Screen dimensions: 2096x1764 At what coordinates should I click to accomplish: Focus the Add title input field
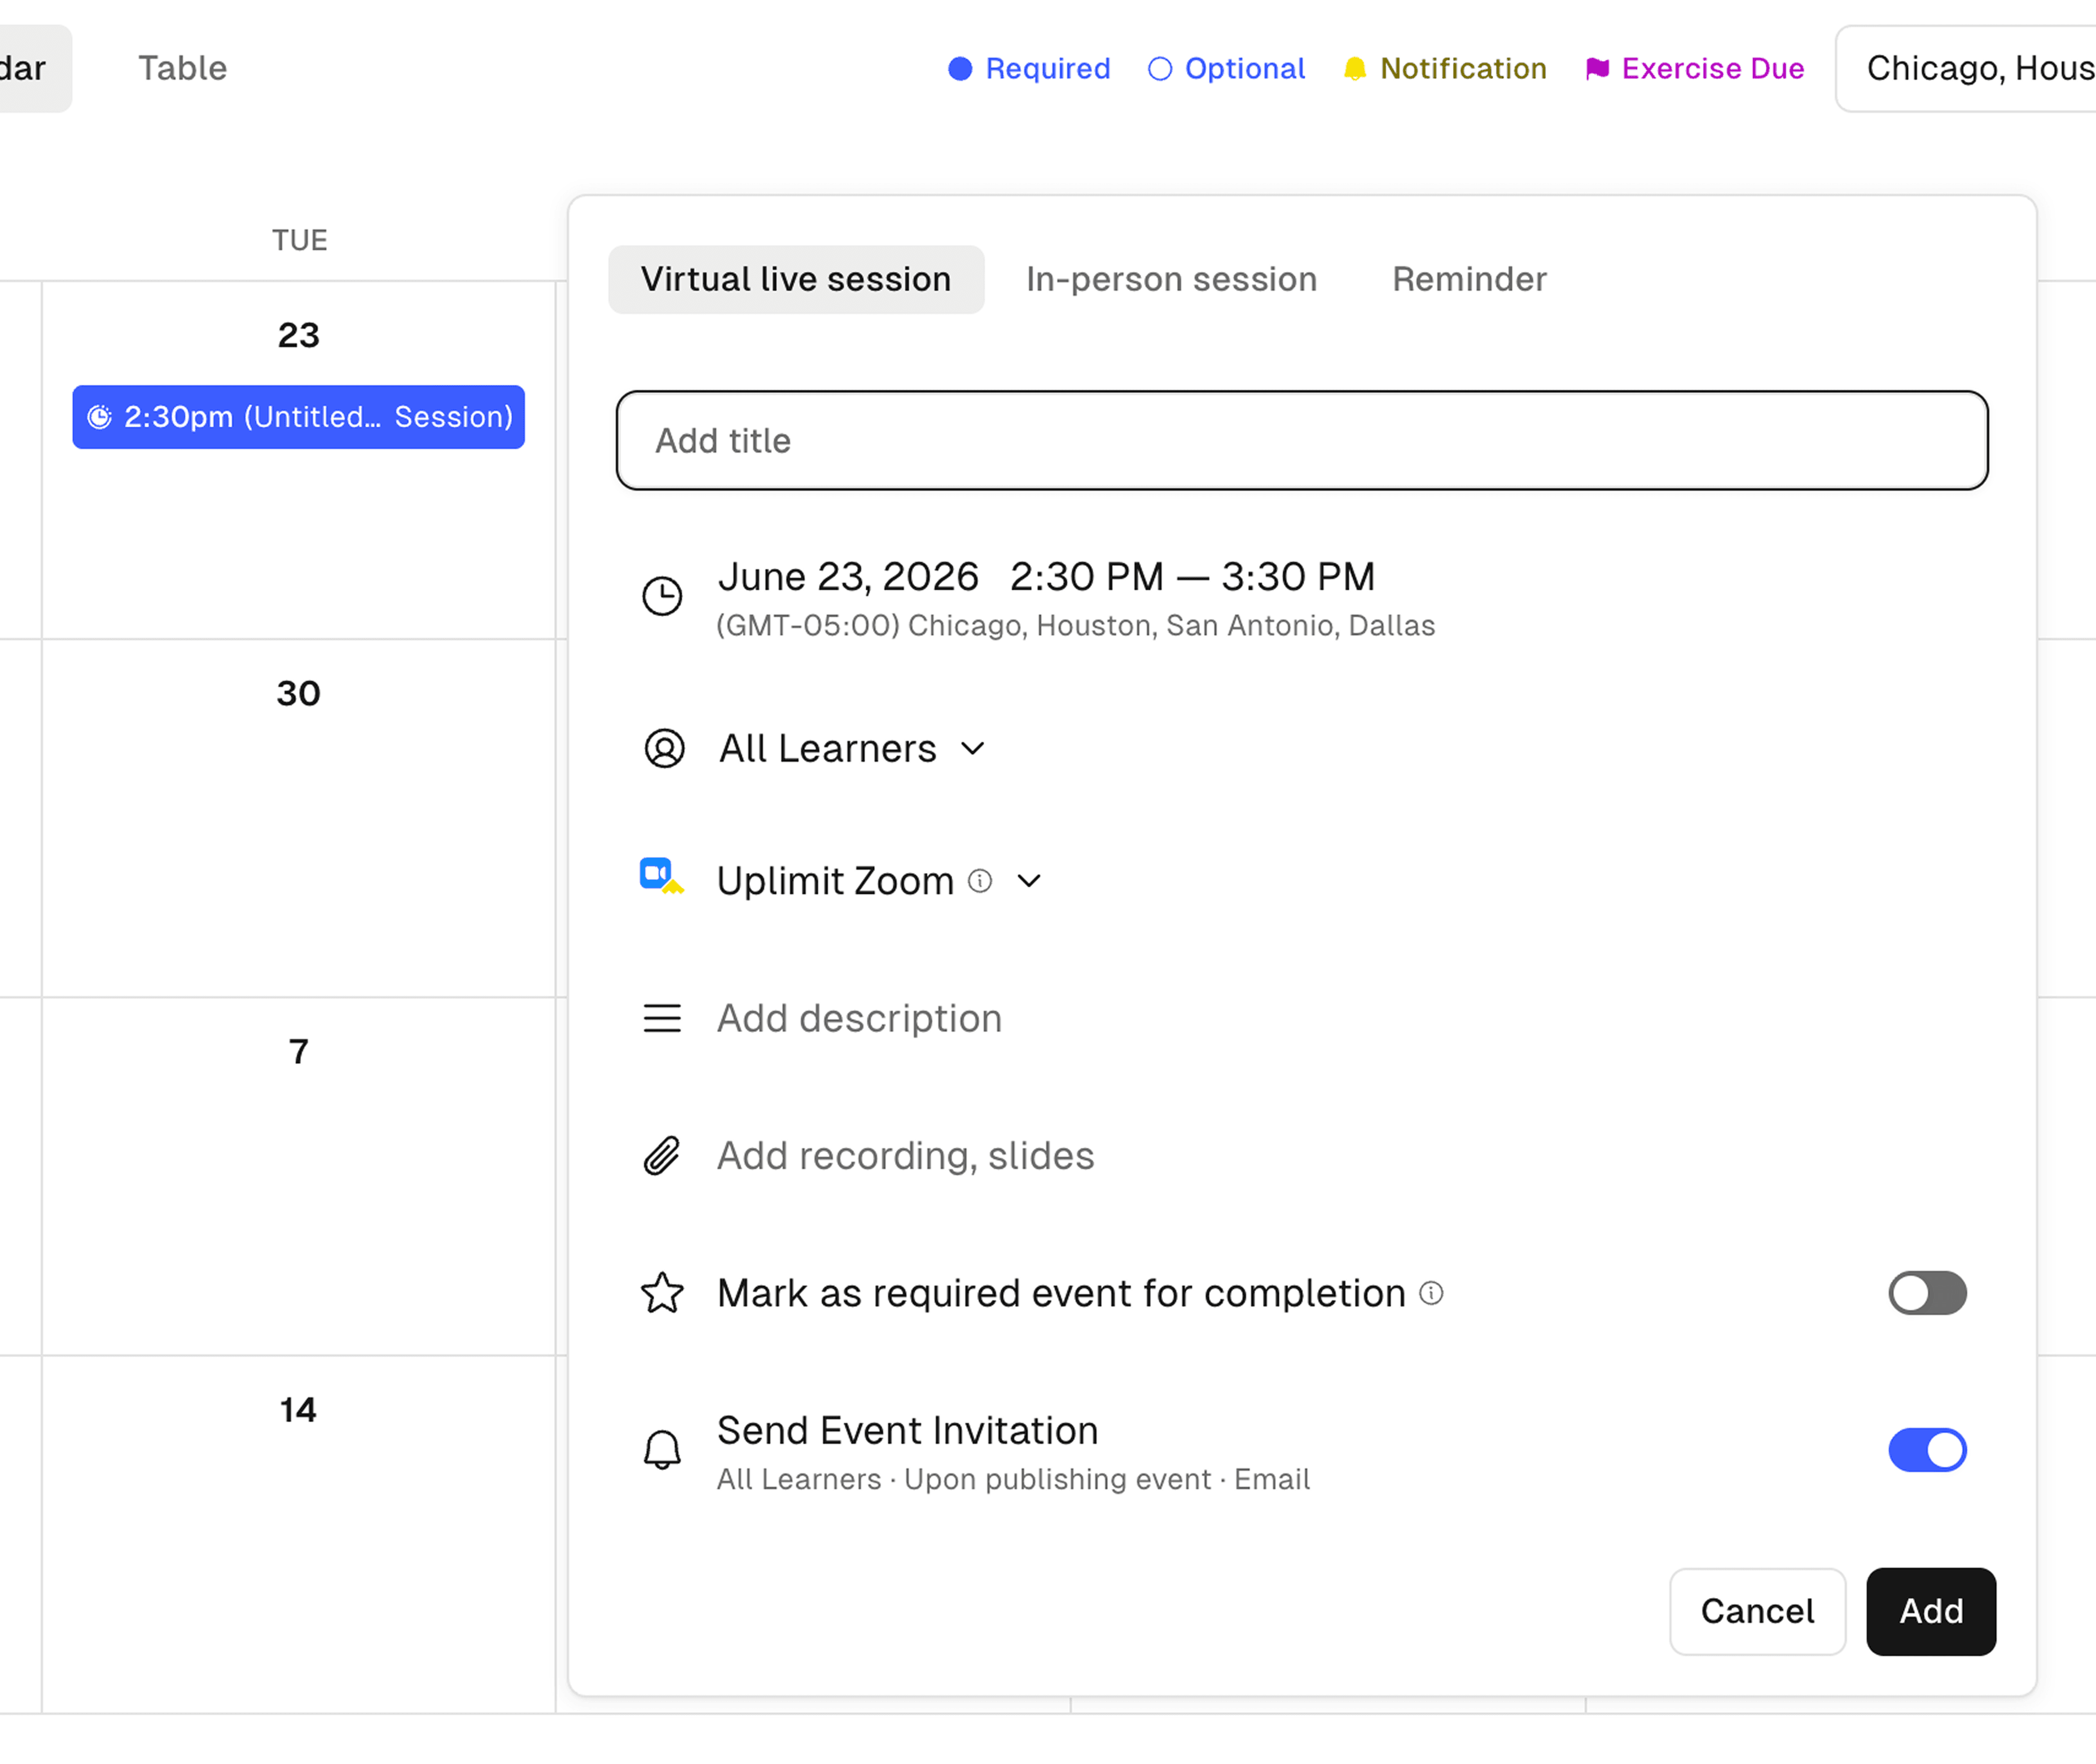pyautogui.click(x=1302, y=440)
